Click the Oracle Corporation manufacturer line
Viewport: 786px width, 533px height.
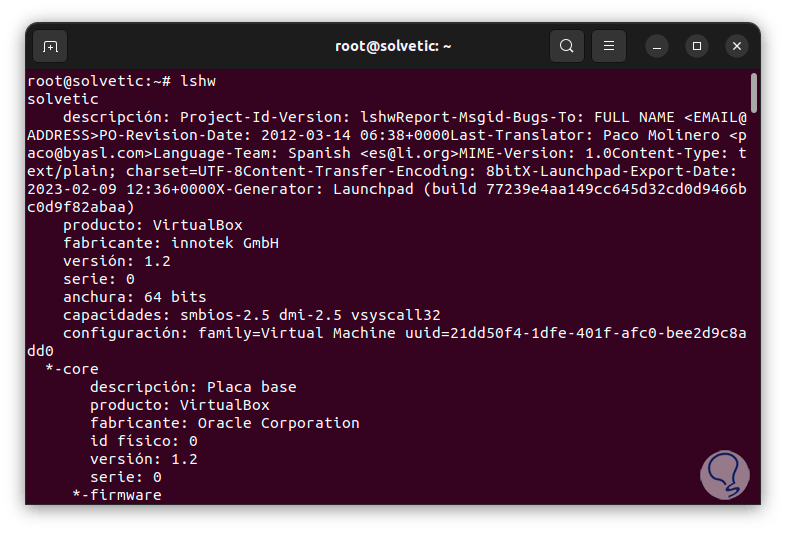tap(224, 423)
